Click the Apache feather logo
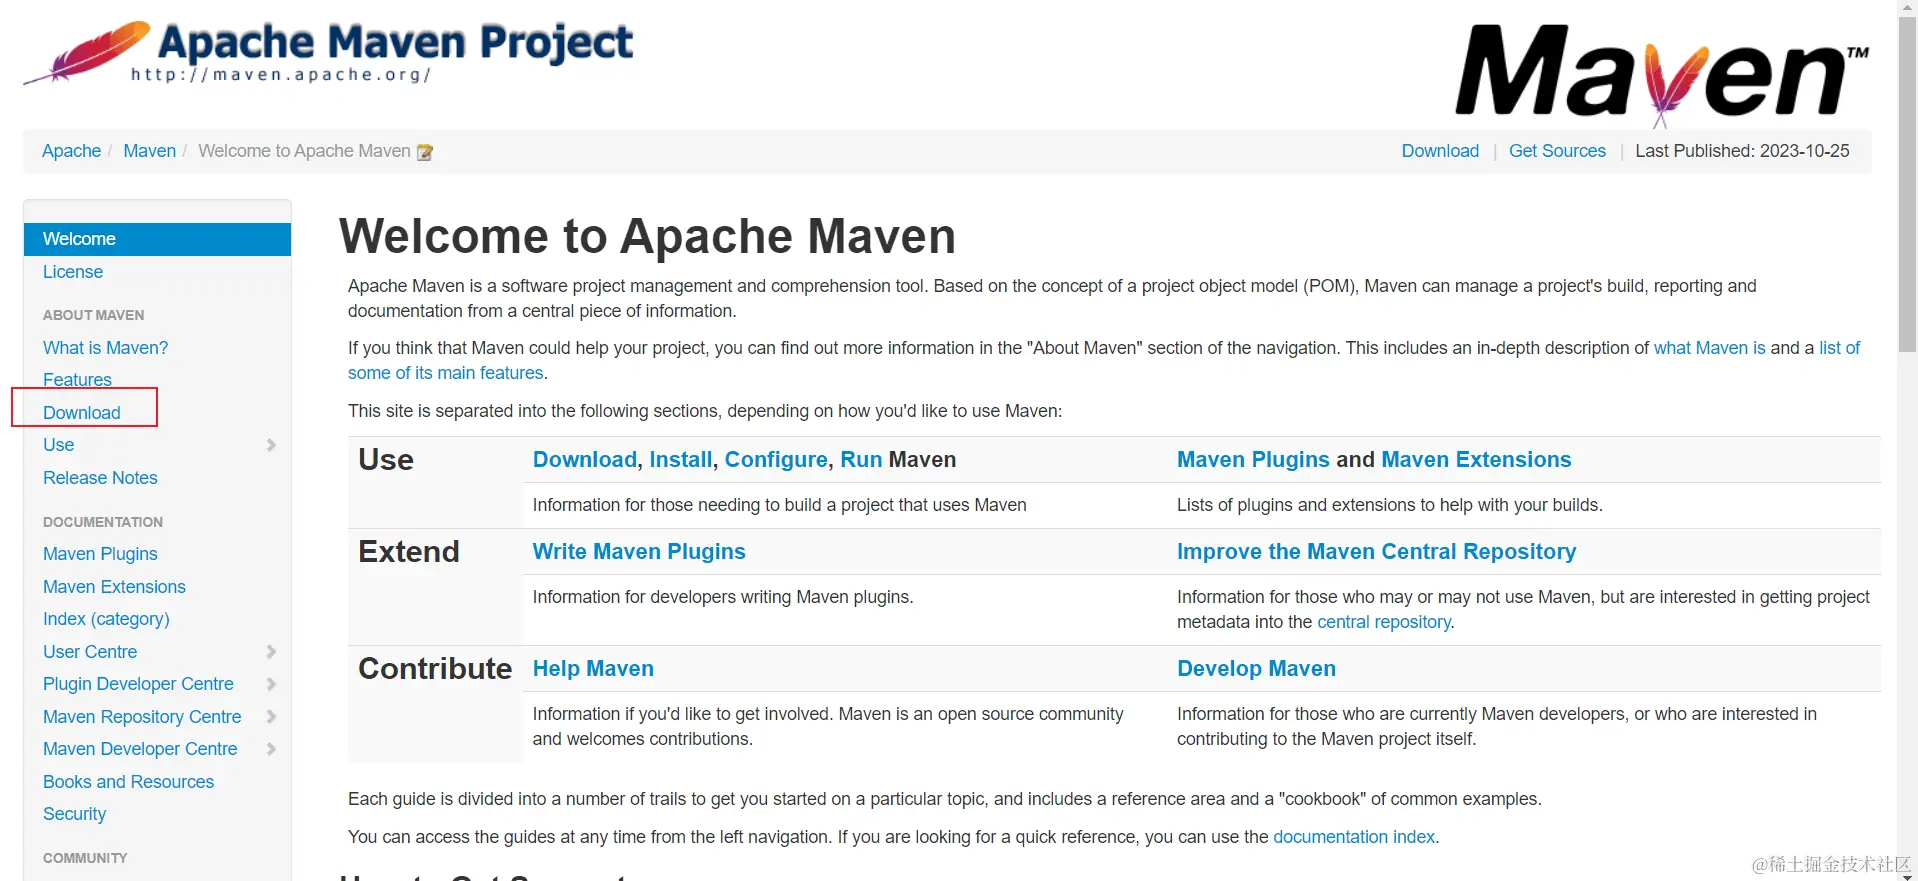Screen dimensions: 1918x881 87,52
